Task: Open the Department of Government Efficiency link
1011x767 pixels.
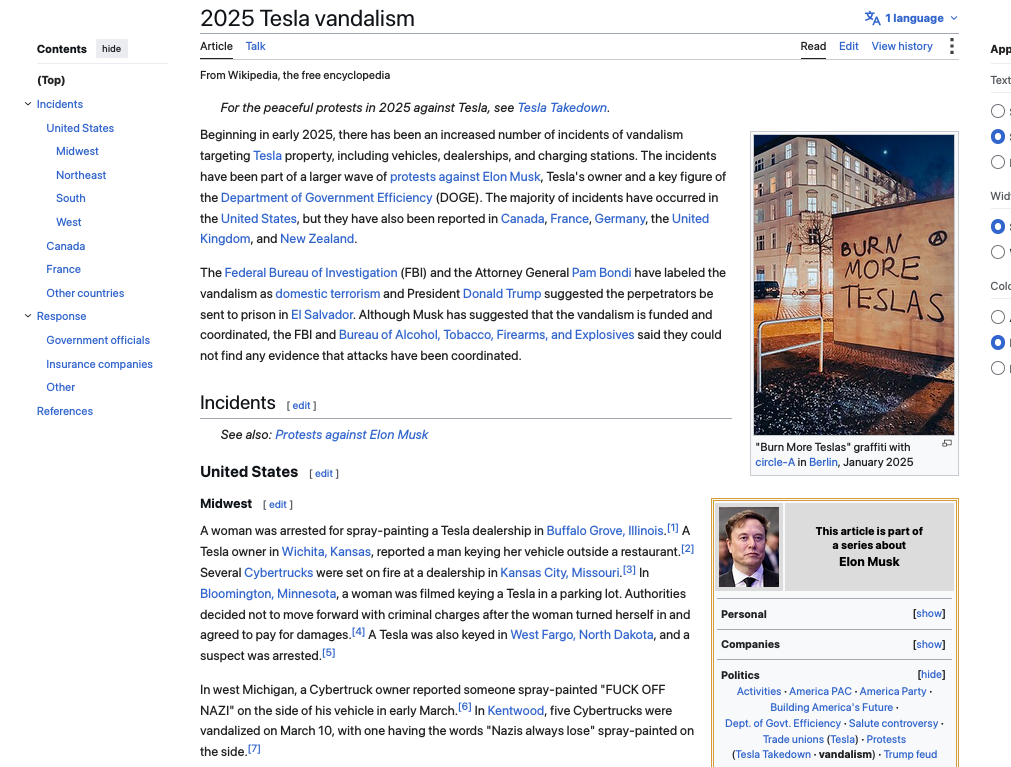Action: 326,198
